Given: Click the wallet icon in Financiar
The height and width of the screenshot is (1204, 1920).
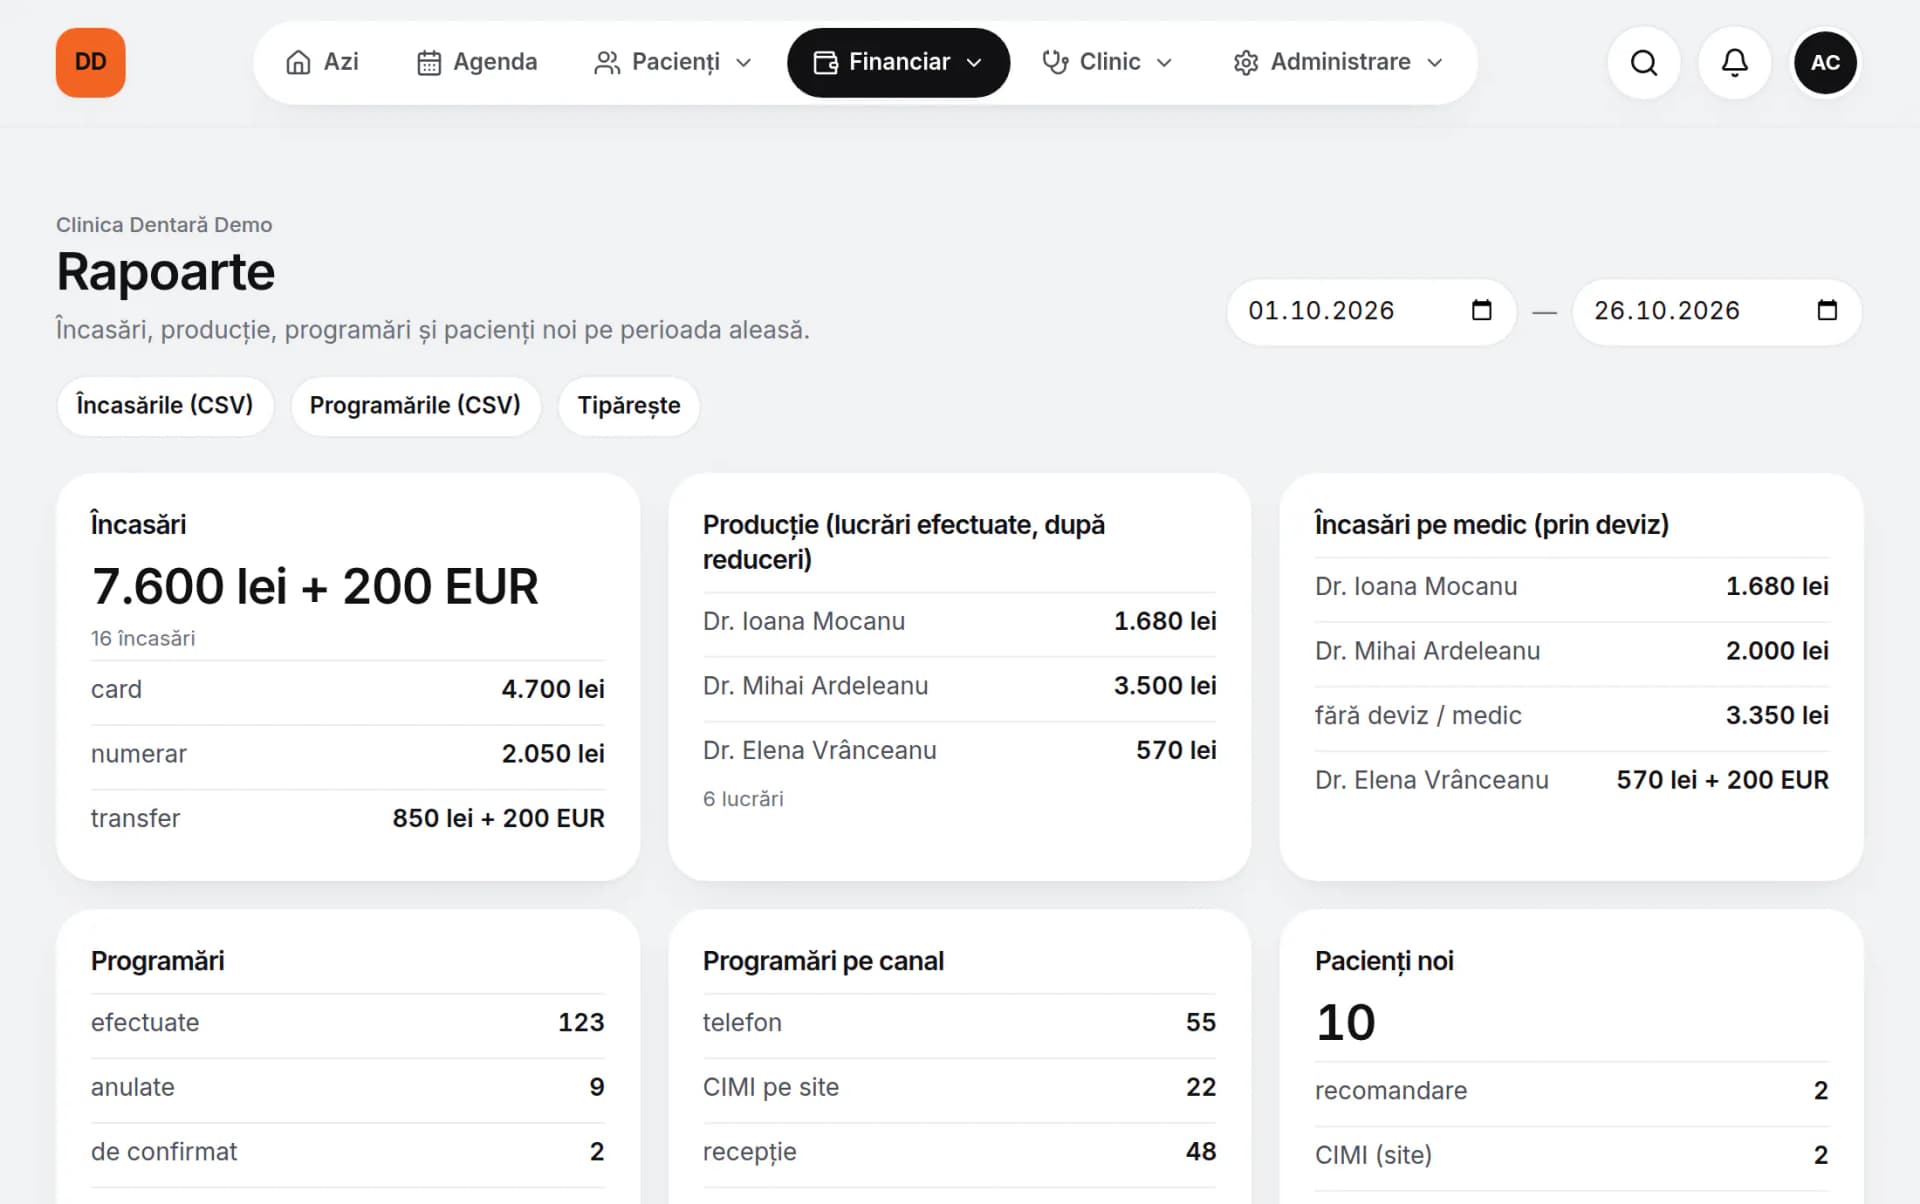Looking at the screenshot, I should pyautogui.click(x=825, y=63).
